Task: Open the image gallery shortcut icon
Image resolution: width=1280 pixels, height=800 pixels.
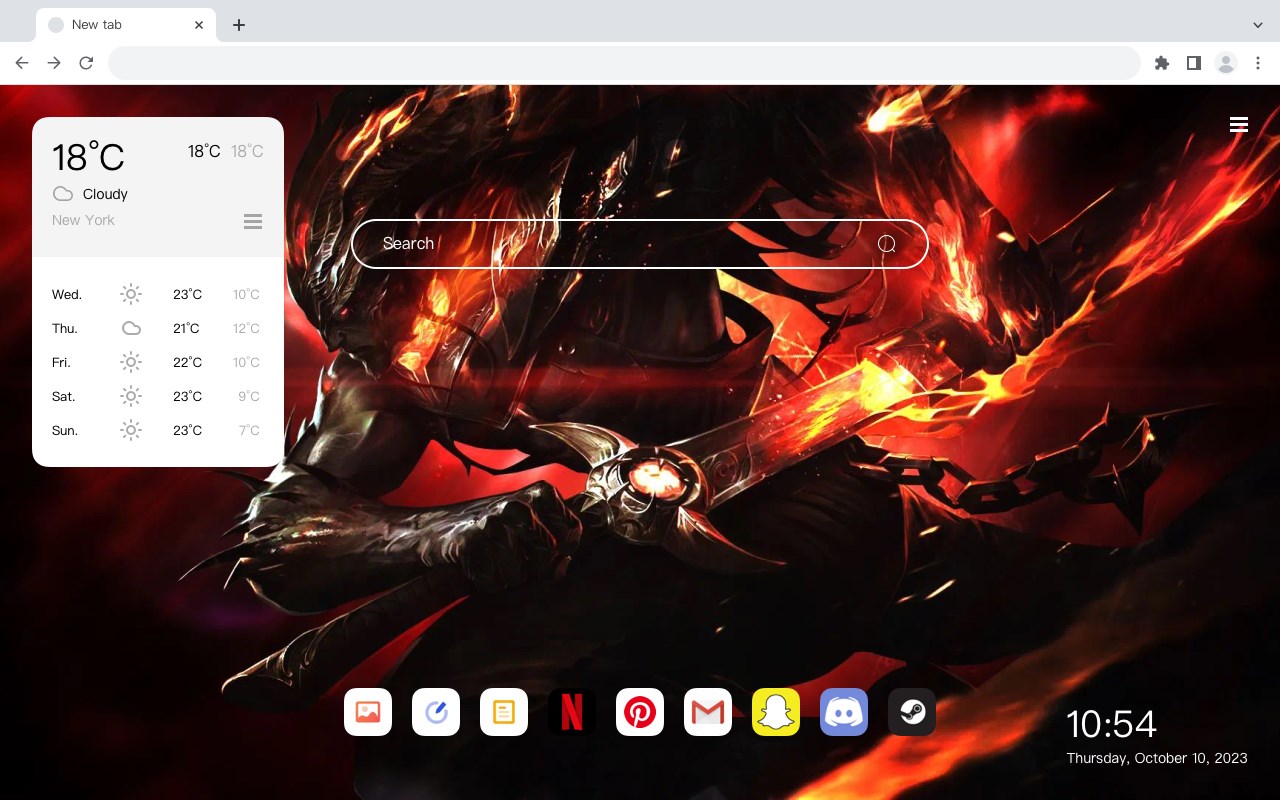Action: 368,712
